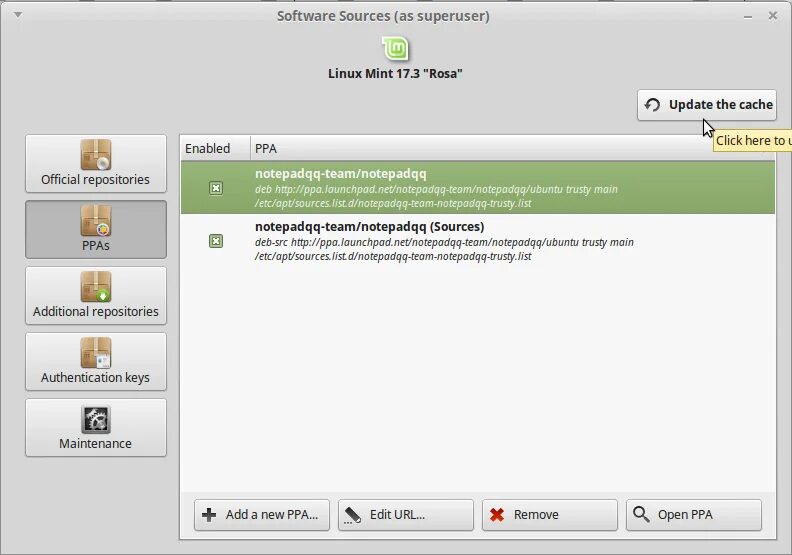Click the deb-src launchpad URL text line

pyautogui.click(x=444, y=242)
